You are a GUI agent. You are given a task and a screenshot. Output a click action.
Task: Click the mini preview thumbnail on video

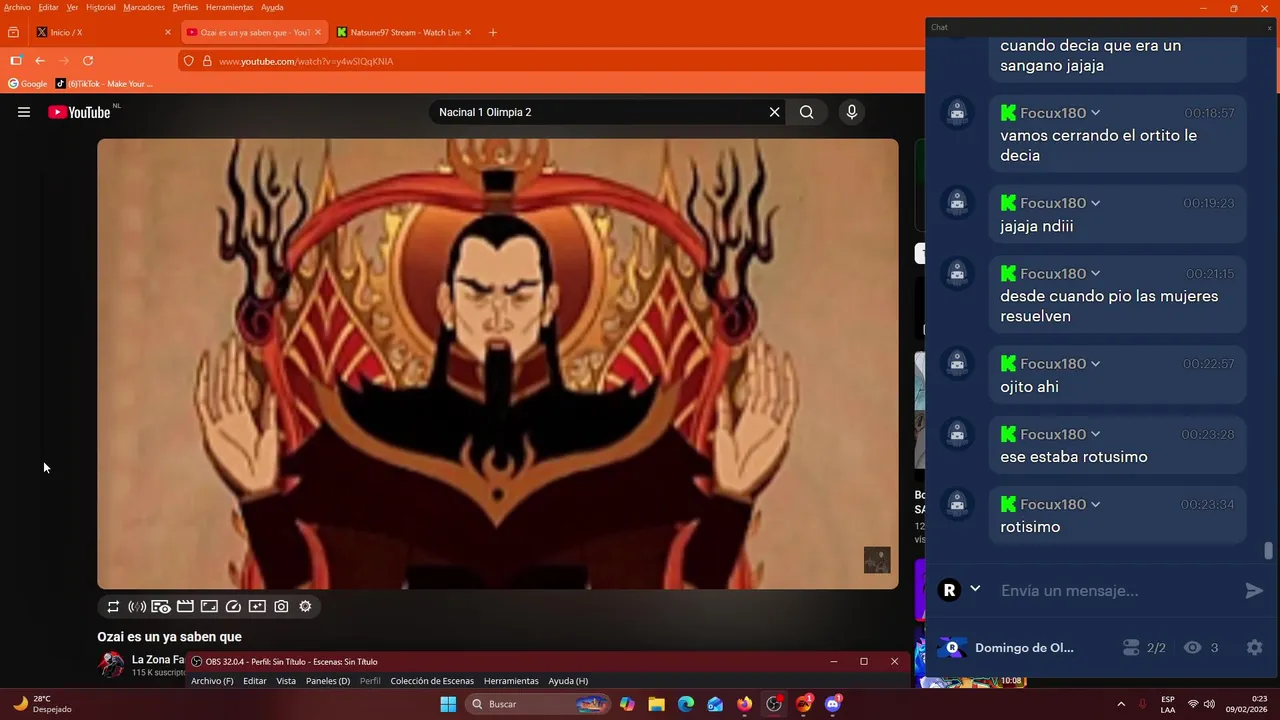pyautogui.click(x=877, y=560)
